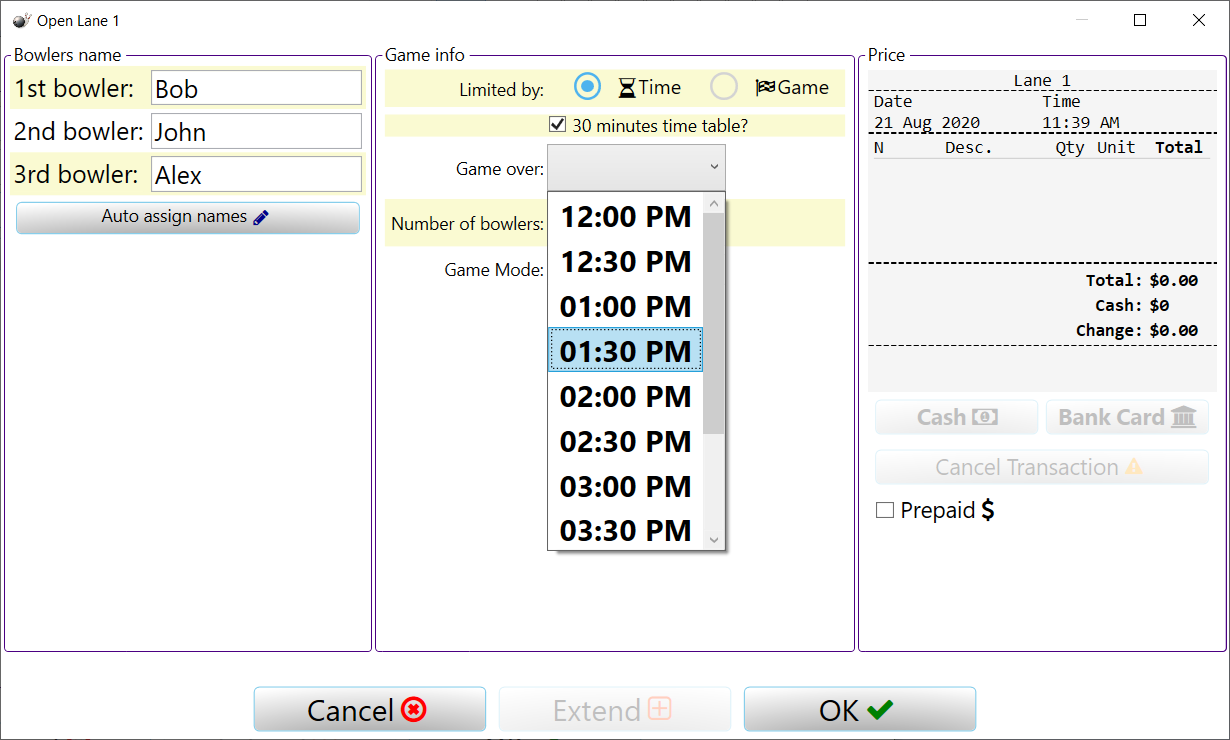Click the flag Game limit icon
The width and height of the screenshot is (1230, 740).
(x=766, y=87)
